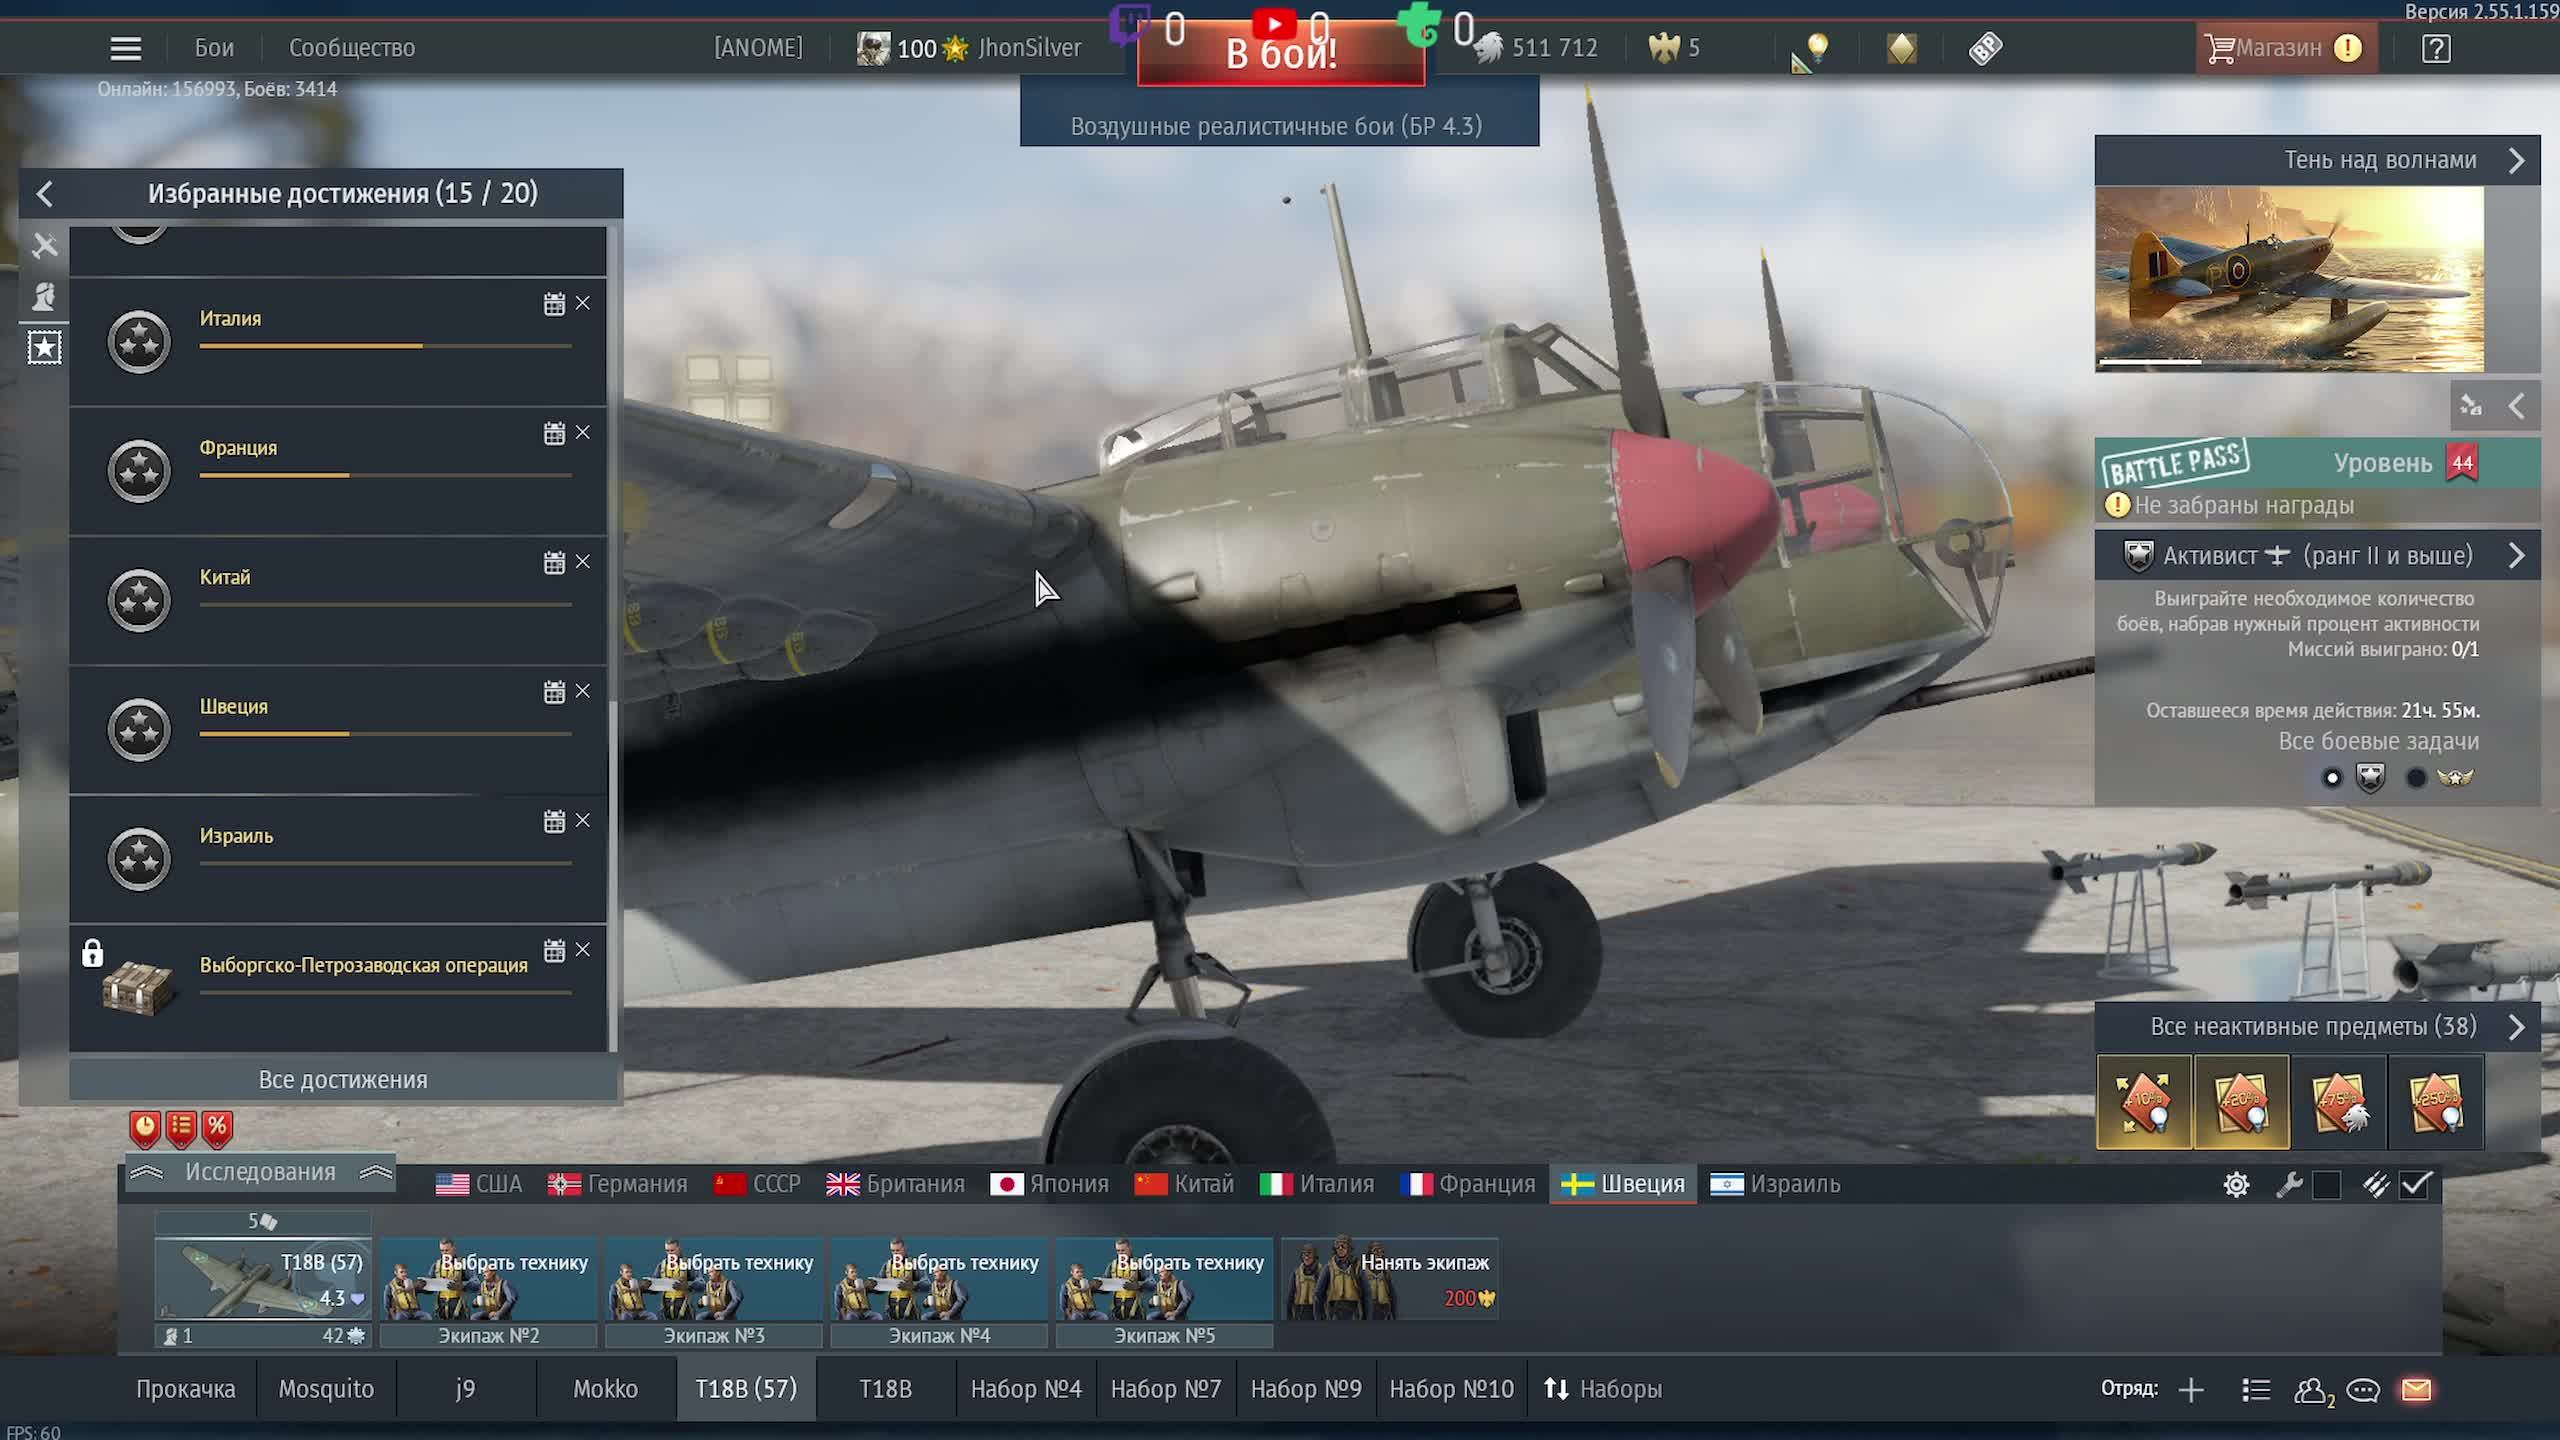Remove Швеция from favorite achievements
Viewport: 2560px width, 1440px height.
[x=583, y=691]
